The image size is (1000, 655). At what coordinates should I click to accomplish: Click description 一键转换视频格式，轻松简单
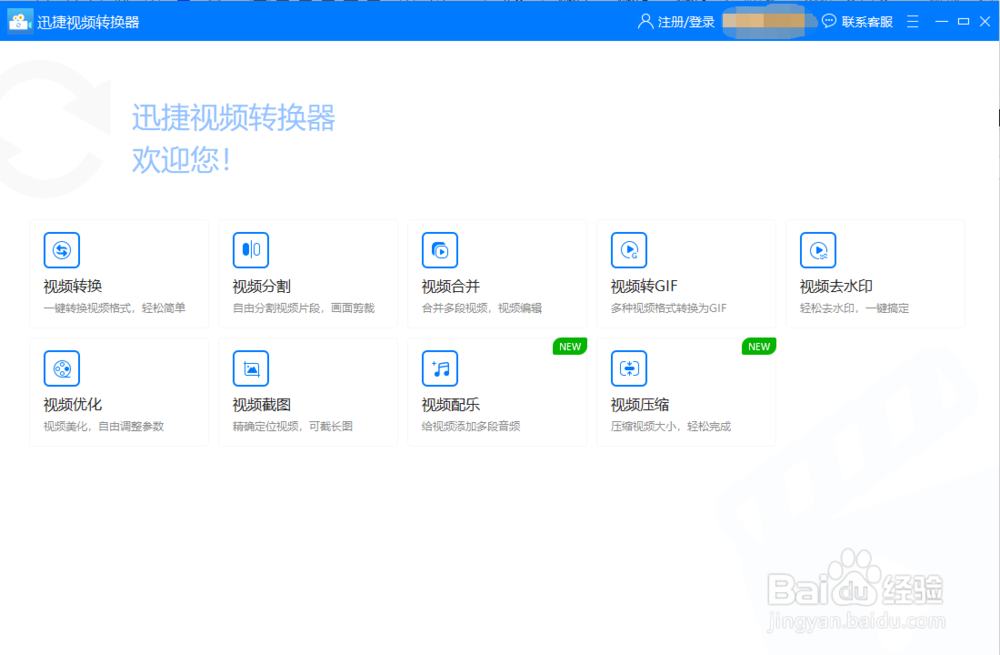115,308
